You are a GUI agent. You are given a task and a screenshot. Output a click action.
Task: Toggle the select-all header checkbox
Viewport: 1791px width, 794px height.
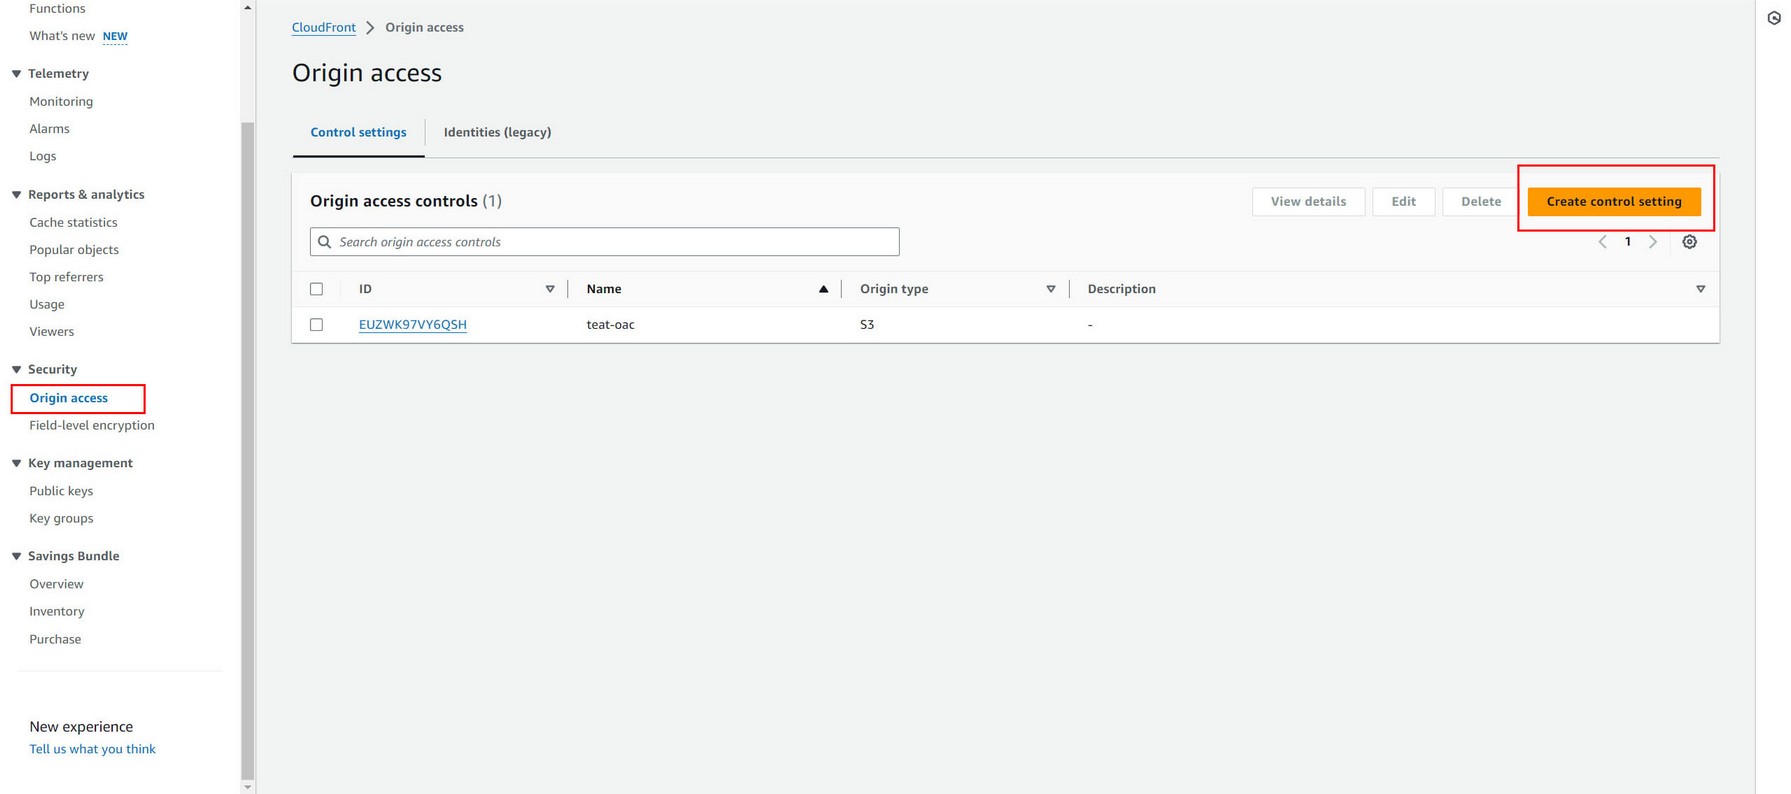pos(316,289)
